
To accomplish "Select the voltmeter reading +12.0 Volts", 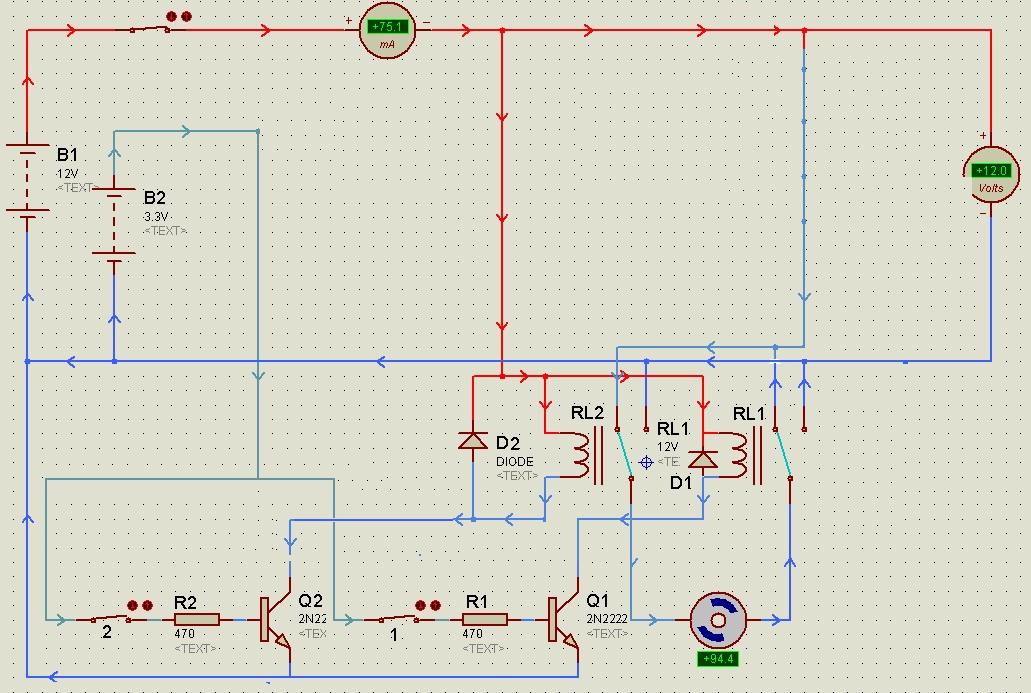I will [991, 175].
